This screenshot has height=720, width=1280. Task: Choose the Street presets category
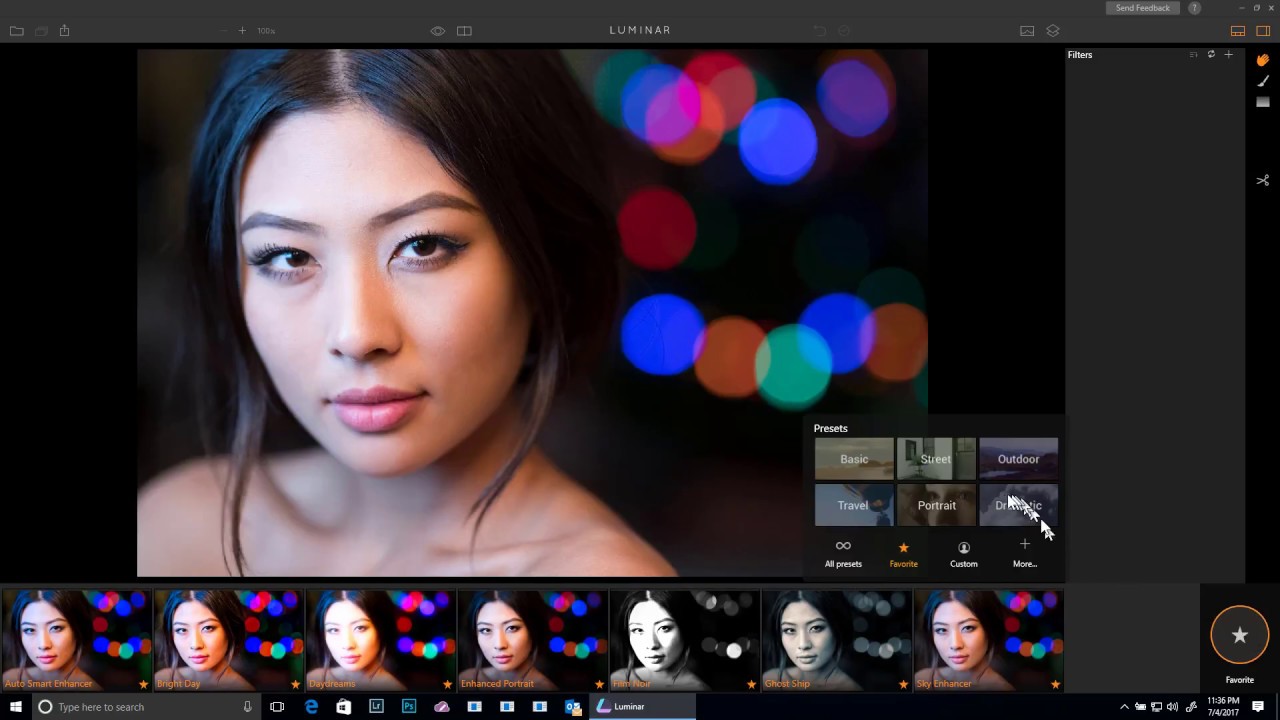click(x=936, y=459)
